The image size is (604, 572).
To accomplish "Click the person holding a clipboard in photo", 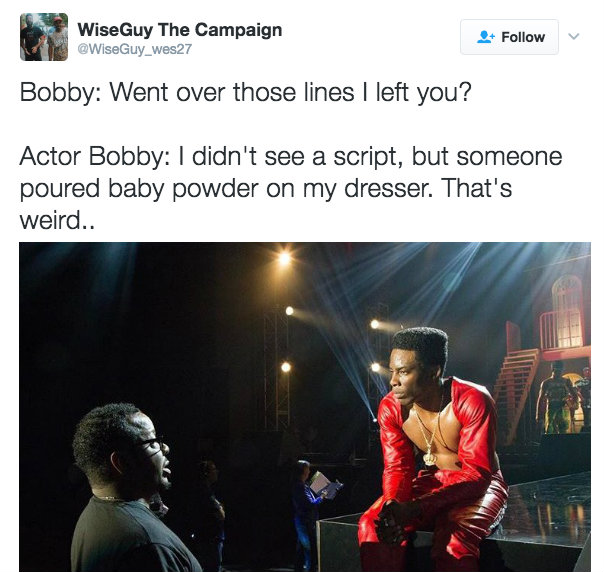I will click(x=310, y=508).
